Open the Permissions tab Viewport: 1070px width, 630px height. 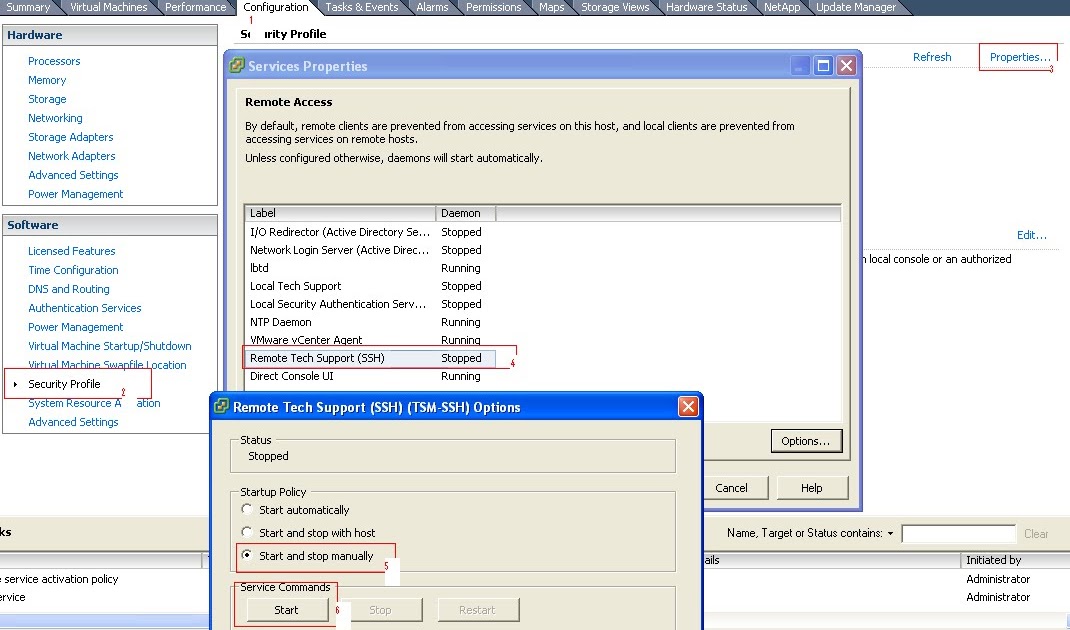(493, 7)
